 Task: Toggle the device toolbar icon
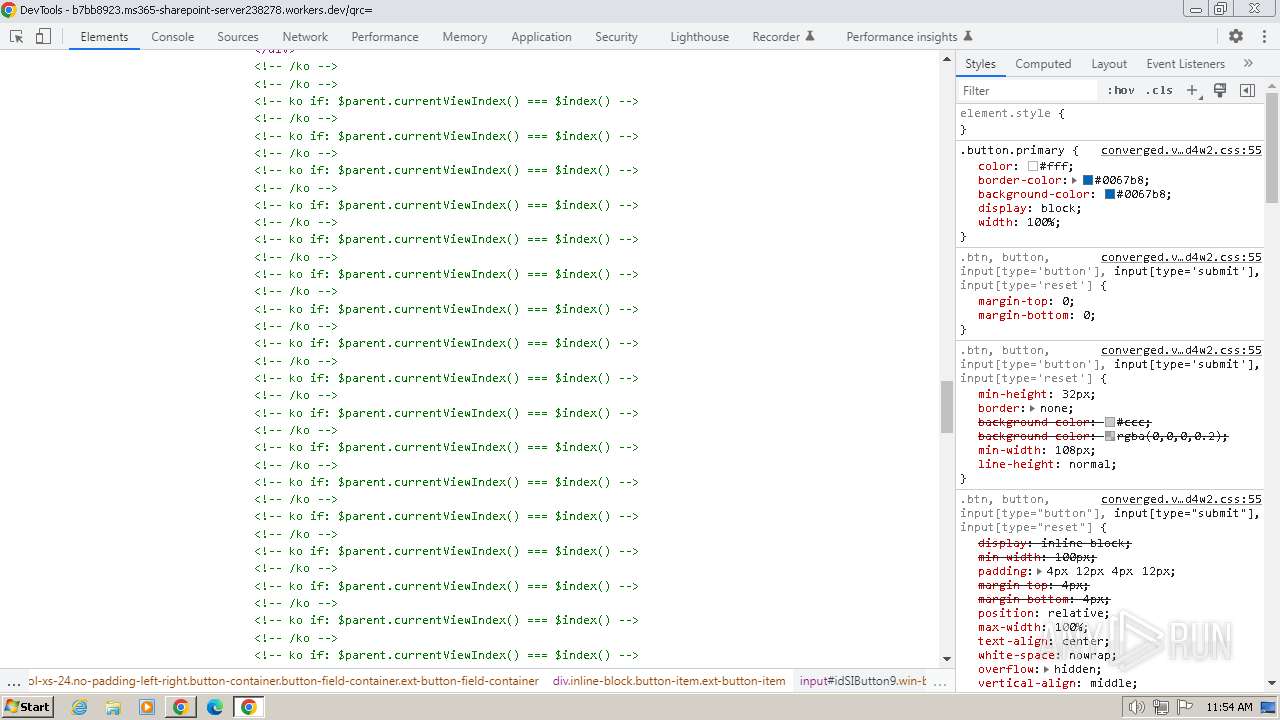point(43,36)
